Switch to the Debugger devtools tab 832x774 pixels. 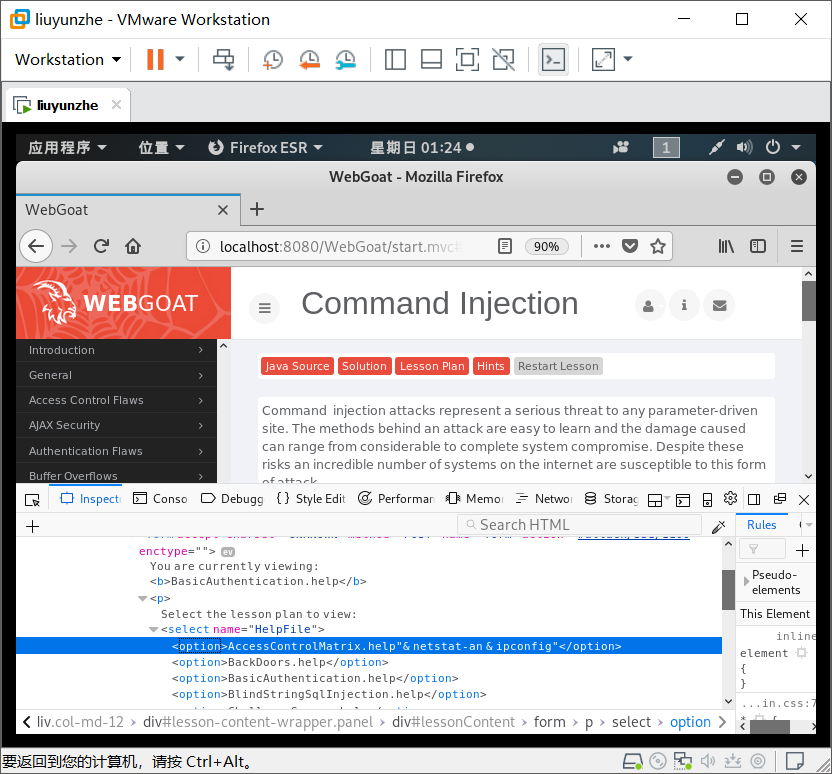point(232,499)
